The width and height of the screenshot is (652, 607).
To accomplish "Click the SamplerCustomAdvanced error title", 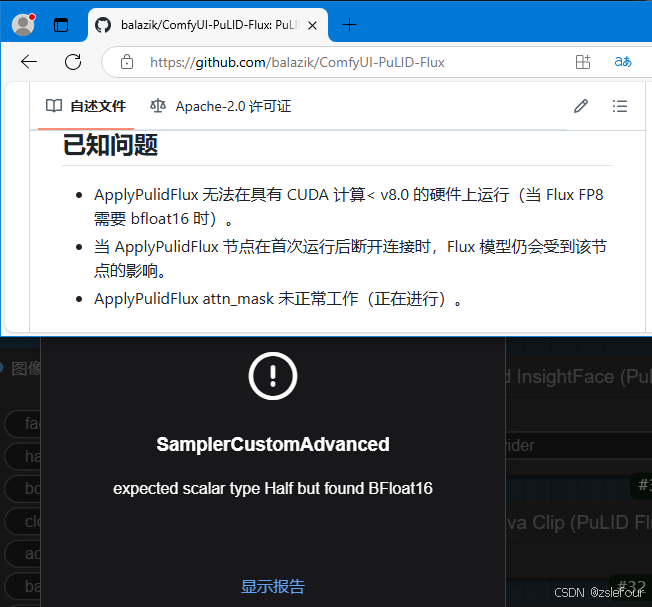I will point(273,444).
